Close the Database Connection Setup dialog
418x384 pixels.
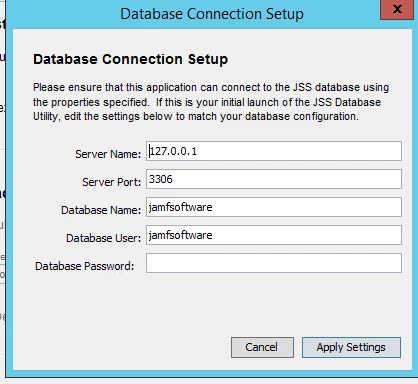(x=397, y=9)
